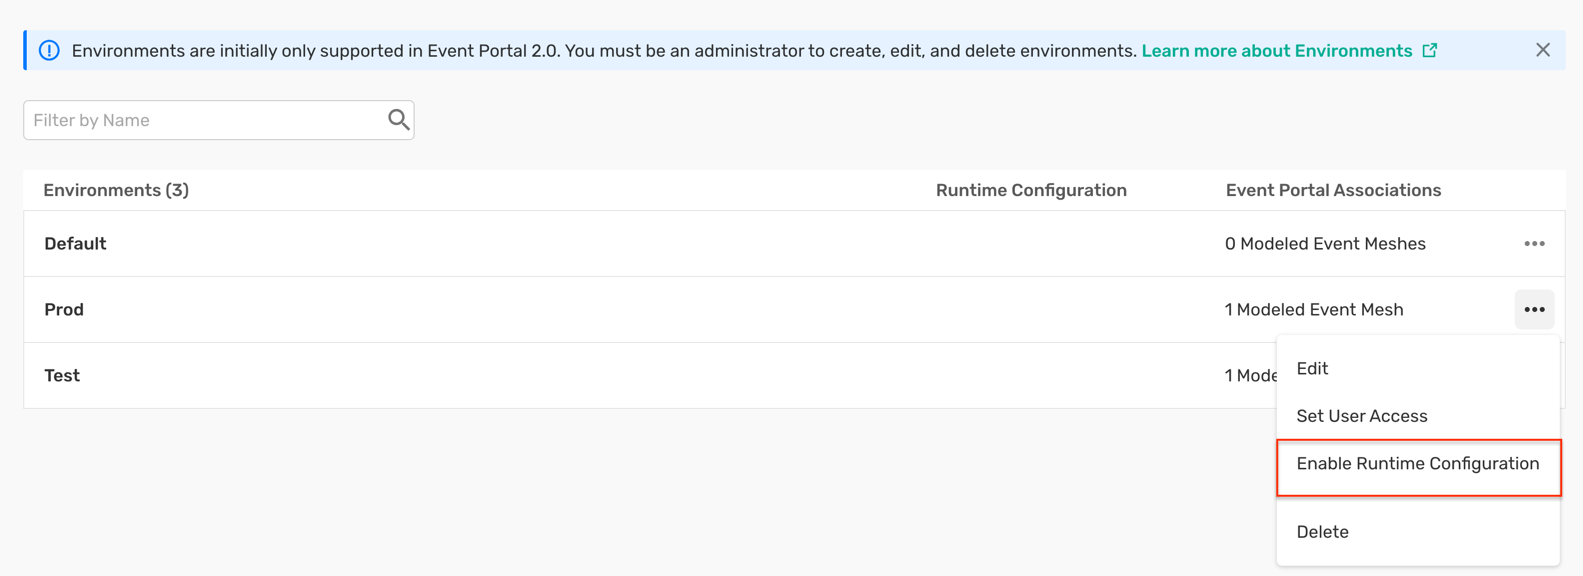The height and width of the screenshot is (576, 1583).
Task: Click Prod's 1 Modeled Event Mesh text
Action: [x=1314, y=310]
